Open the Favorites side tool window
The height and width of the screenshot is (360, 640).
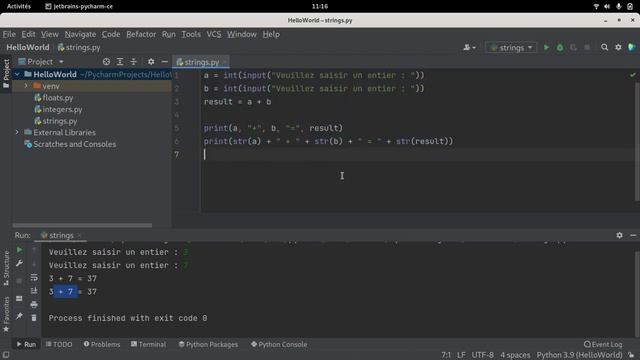6,314
